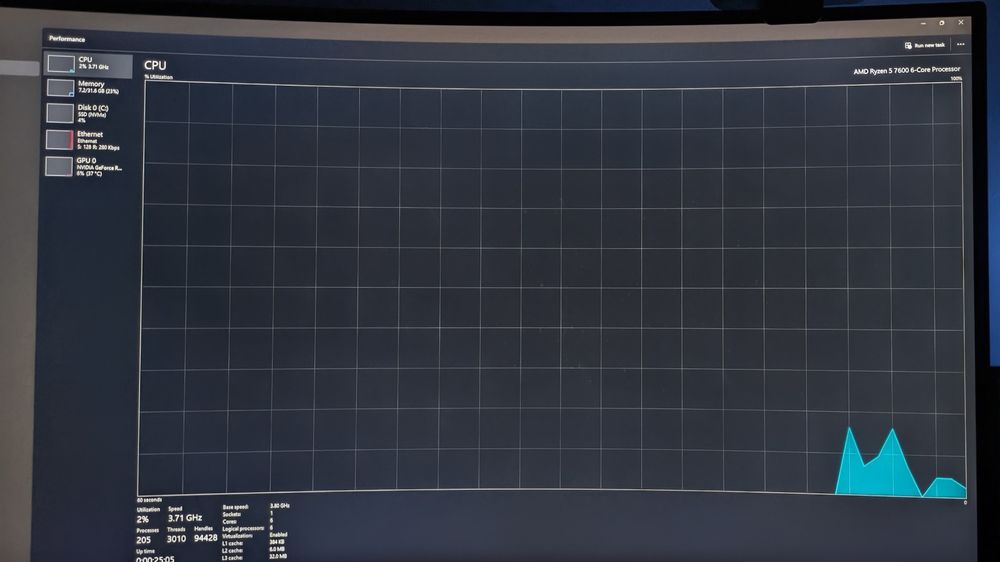Click the 3010 threads count
1000x562 pixels.
click(176, 539)
